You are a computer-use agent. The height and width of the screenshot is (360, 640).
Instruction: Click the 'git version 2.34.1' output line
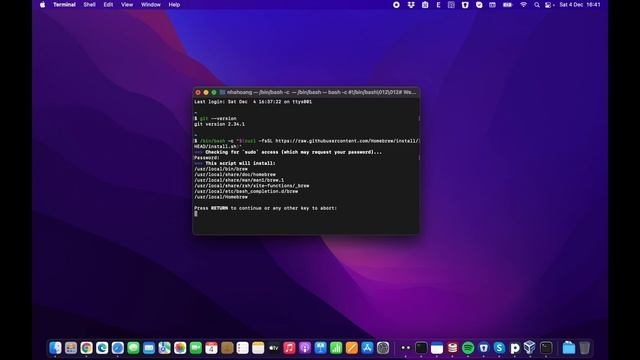[x=219, y=124]
